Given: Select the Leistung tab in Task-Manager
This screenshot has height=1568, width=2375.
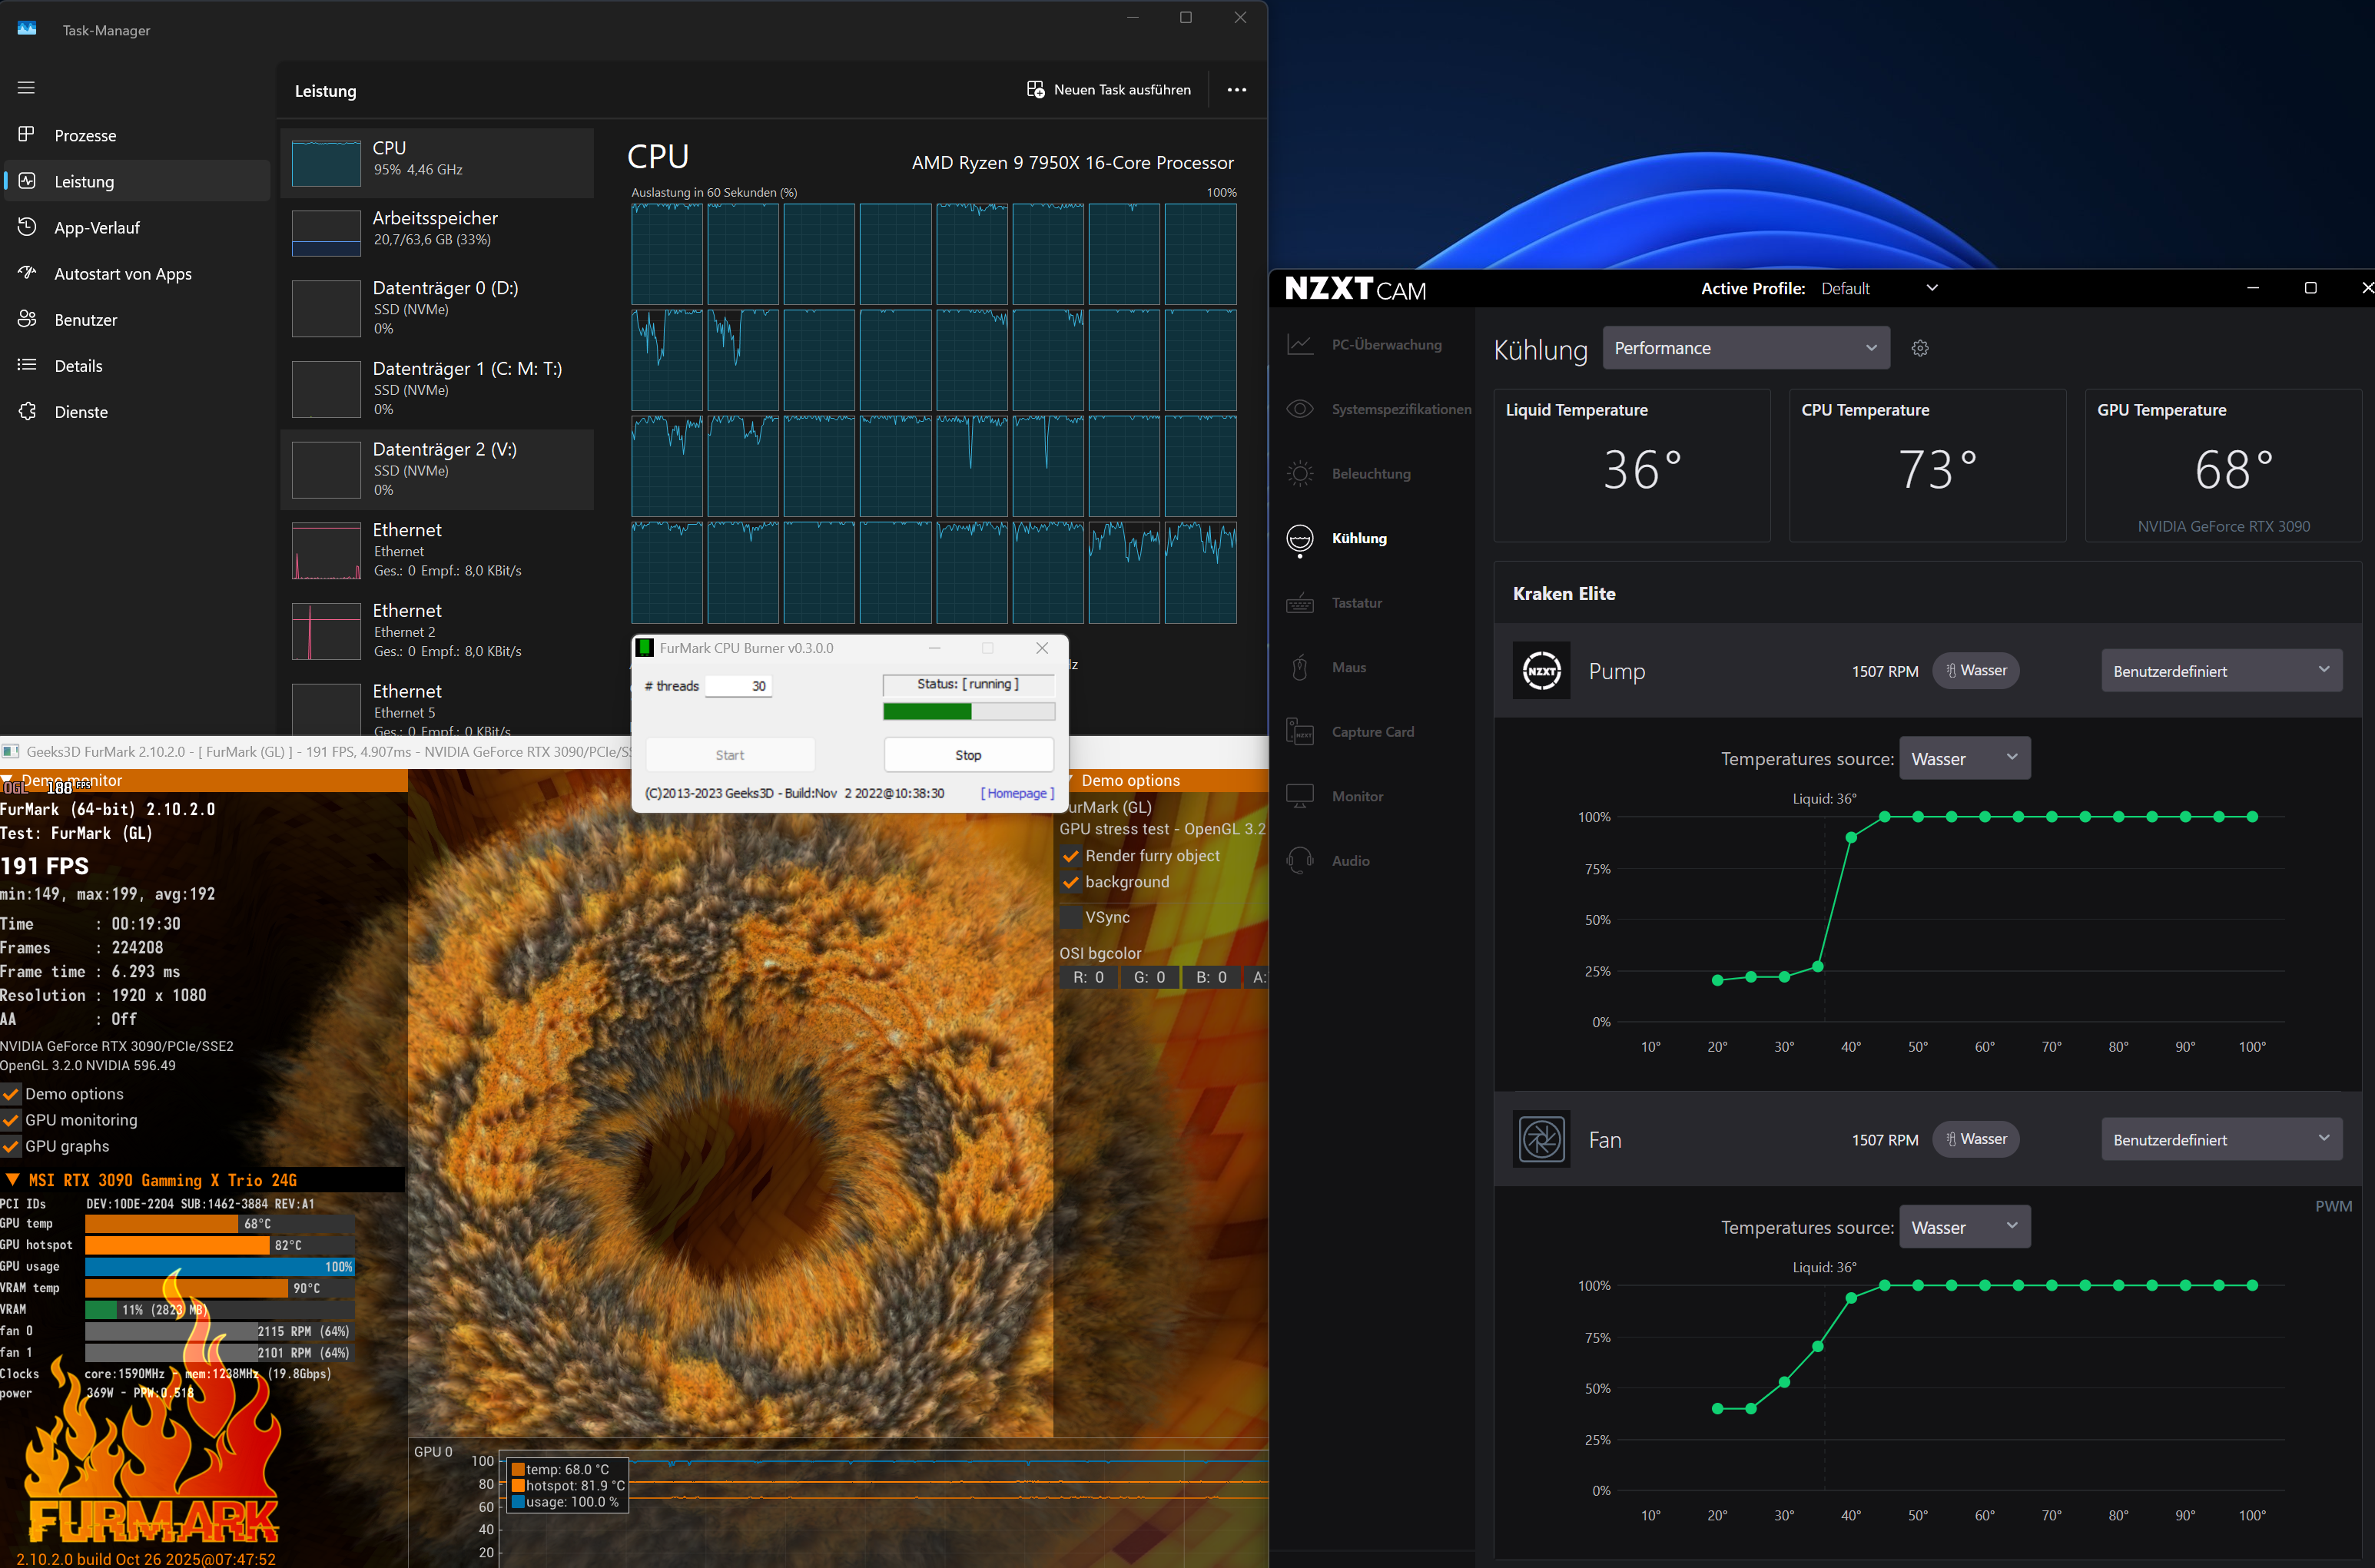Looking at the screenshot, I should [x=137, y=181].
